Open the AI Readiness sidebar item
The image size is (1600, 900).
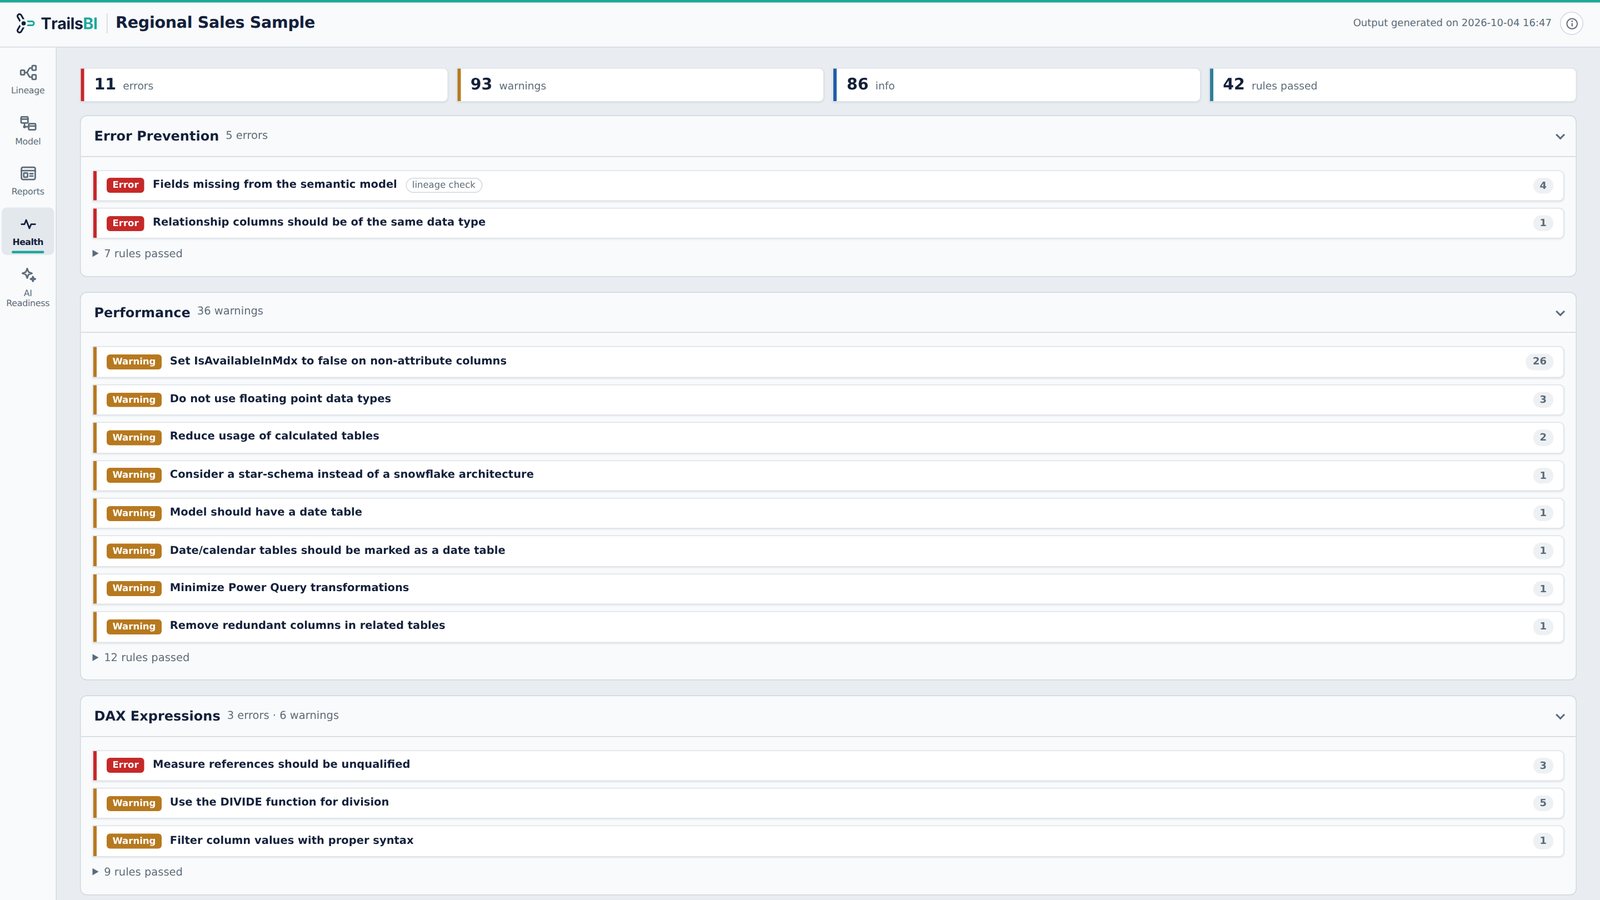click(28, 287)
